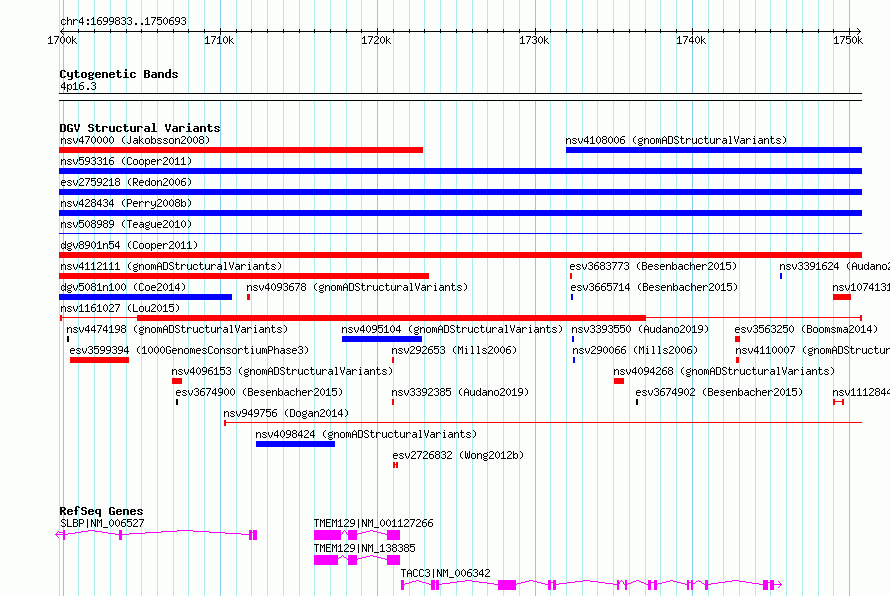Open TMEM129|NM_138385 gene label
Screen dimensions: 890x596
364,548
